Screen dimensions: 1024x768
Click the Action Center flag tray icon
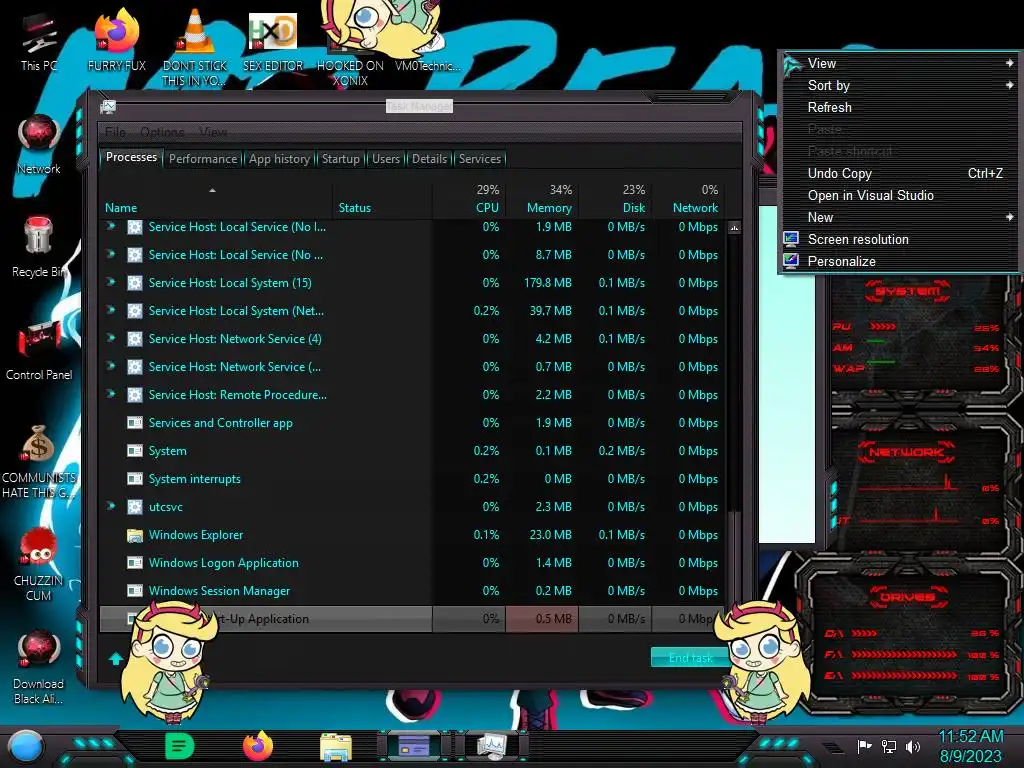click(x=864, y=746)
